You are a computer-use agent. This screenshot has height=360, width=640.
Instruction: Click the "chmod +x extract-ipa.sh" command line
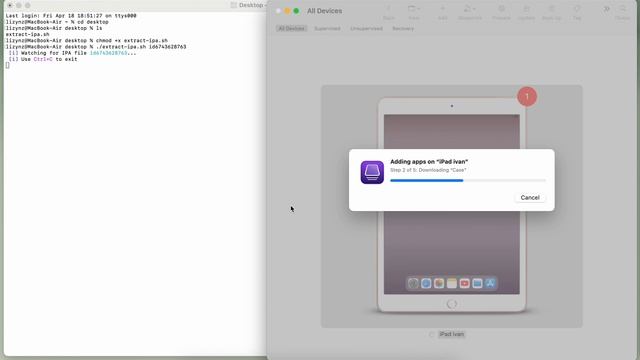(x=87, y=40)
